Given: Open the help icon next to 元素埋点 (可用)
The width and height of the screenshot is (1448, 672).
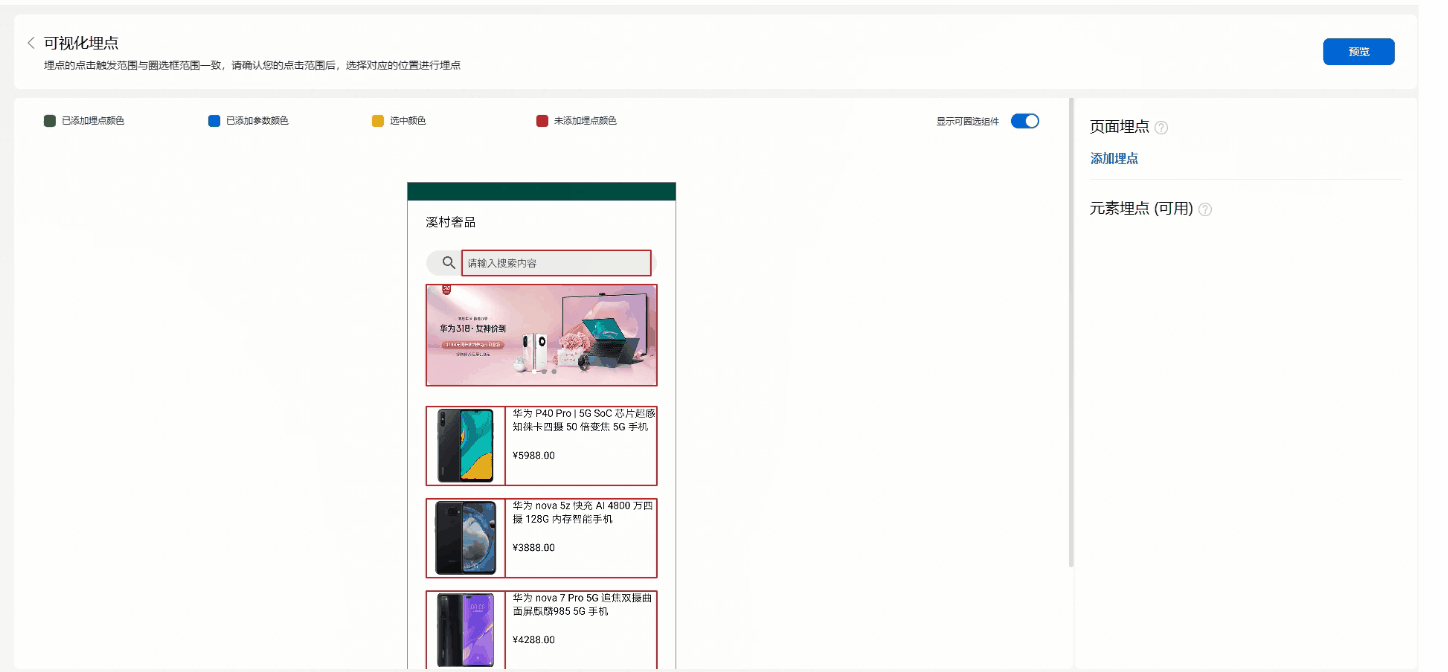Looking at the screenshot, I should point(1205,210).
